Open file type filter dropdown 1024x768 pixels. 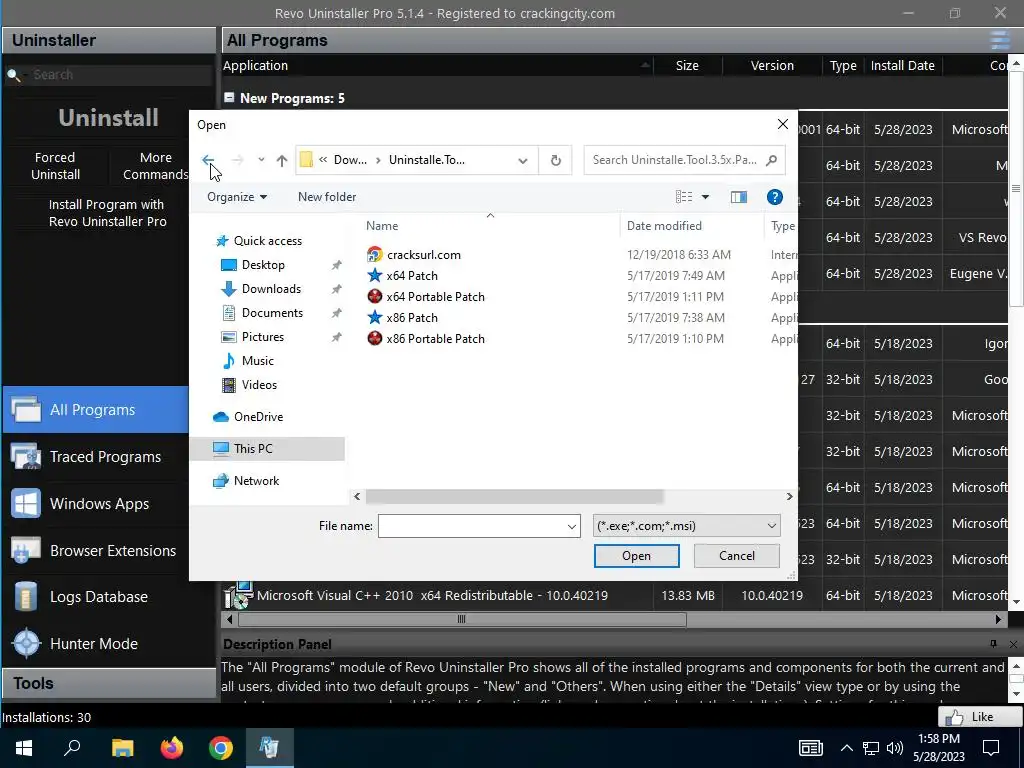coord(686,526)
